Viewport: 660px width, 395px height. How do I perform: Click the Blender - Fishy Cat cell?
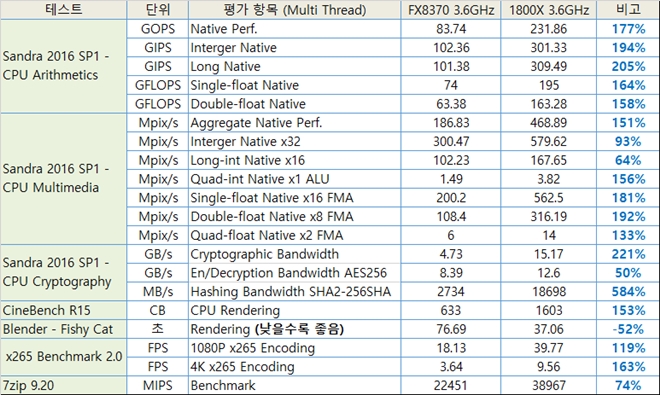[64, 329]
